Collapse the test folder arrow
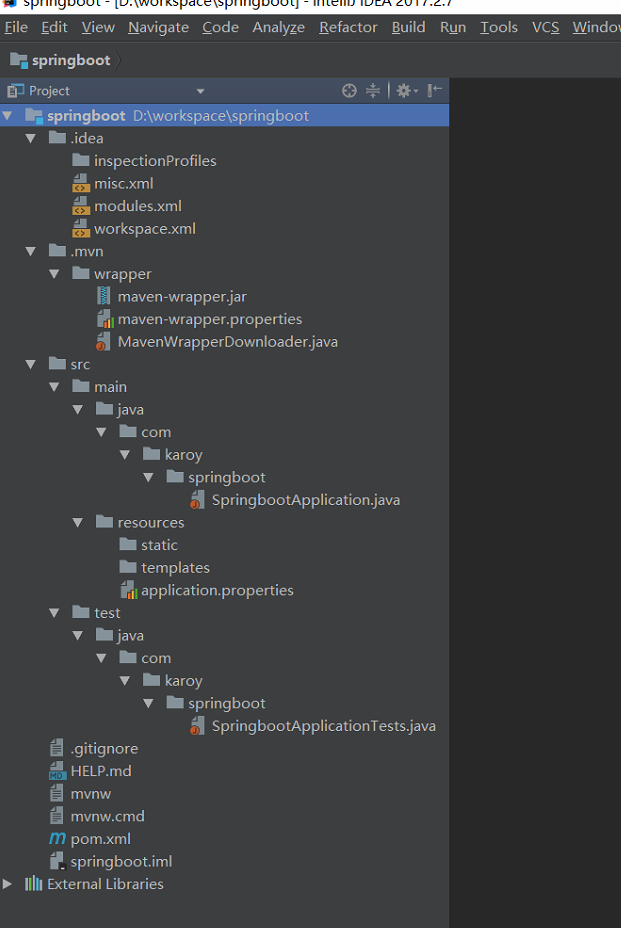621x928 pixels. click(x=54, y=613)
